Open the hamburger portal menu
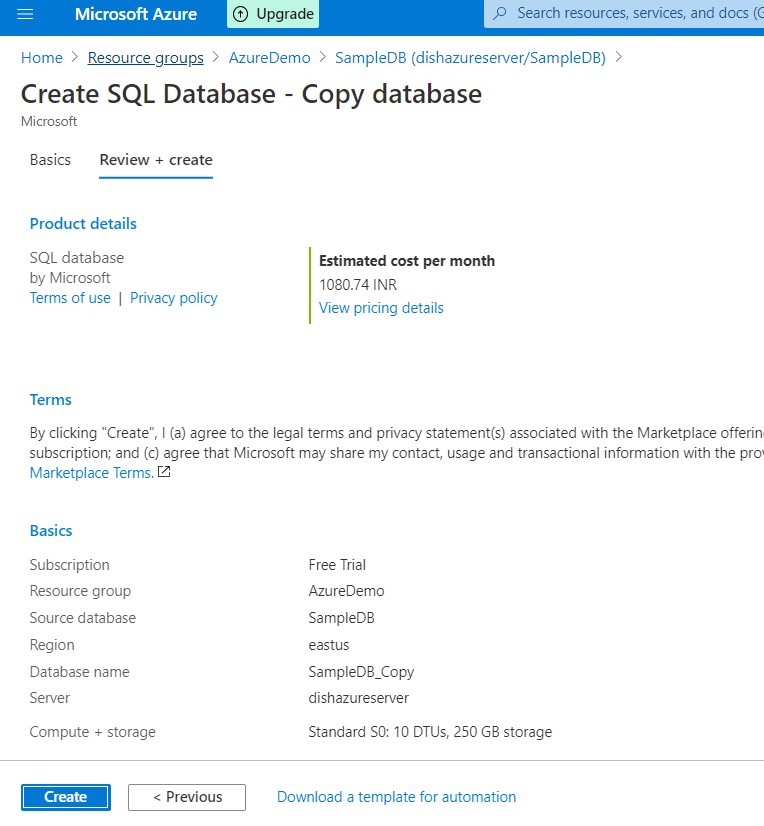Image resolution: width=764 pixels, height=826 pixels. pos(25,14)
